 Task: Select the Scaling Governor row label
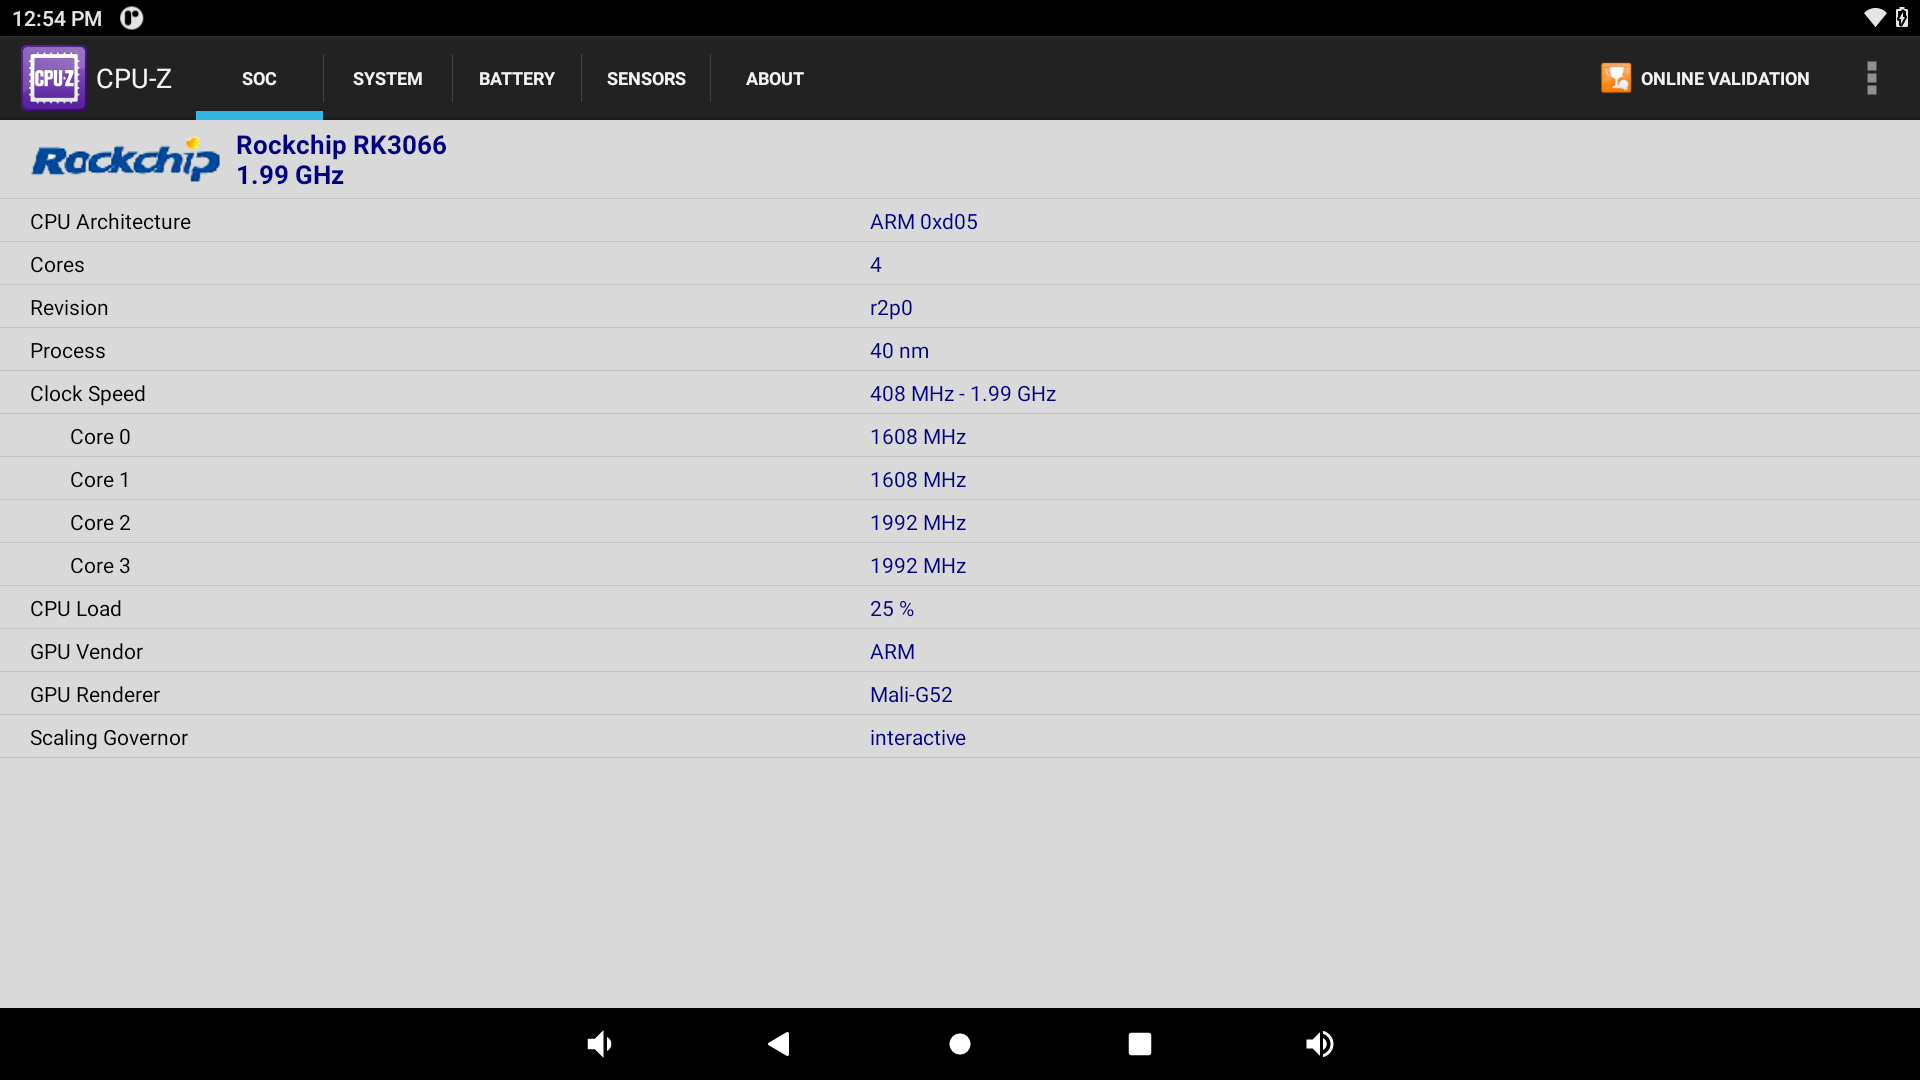point(109,738)
